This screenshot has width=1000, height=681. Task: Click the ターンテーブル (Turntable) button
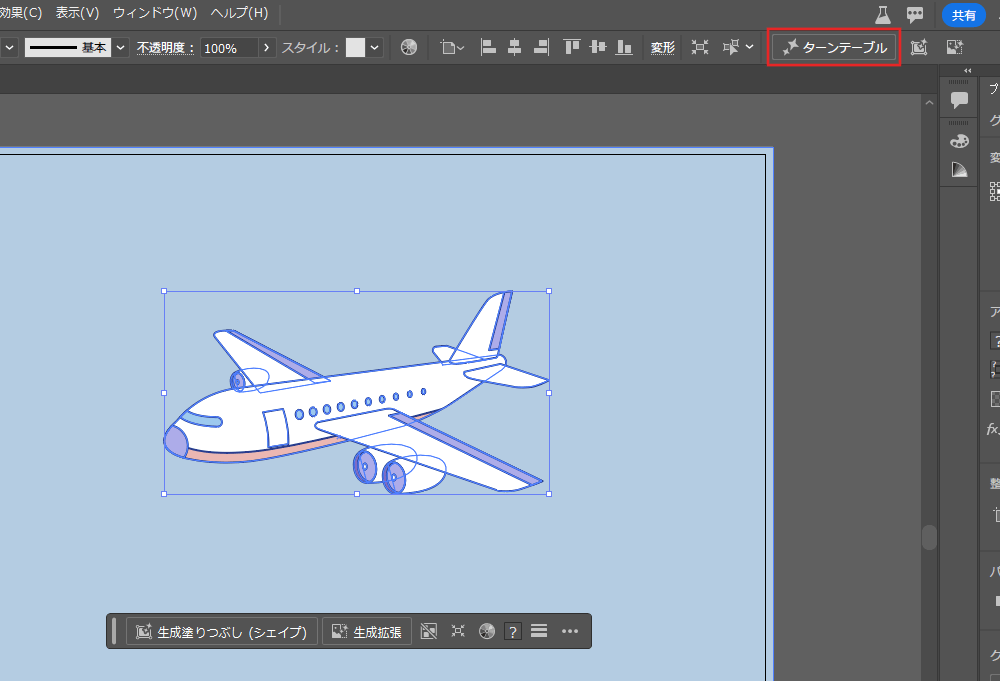[x=835, y=47]
